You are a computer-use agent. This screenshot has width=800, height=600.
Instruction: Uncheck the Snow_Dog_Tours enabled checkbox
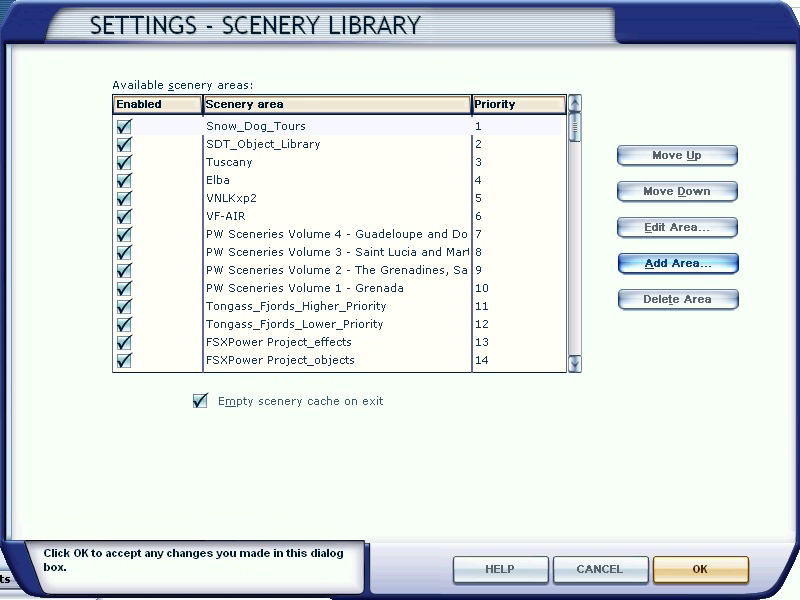[x=125, y=127]
